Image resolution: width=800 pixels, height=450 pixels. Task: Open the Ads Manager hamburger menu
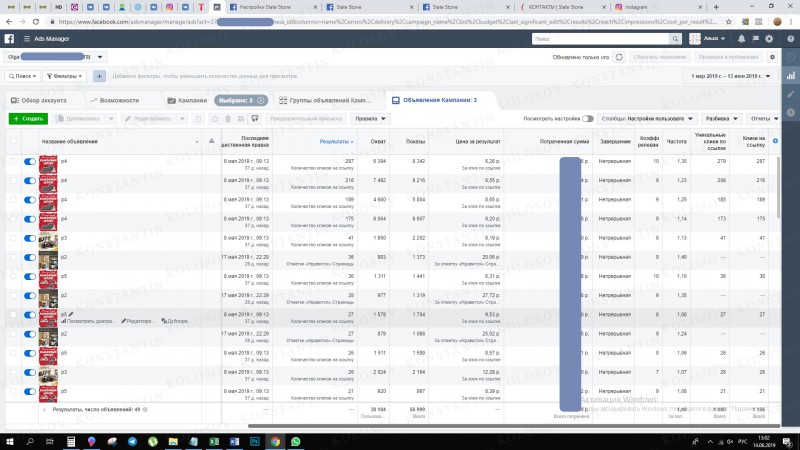(27, 39)
